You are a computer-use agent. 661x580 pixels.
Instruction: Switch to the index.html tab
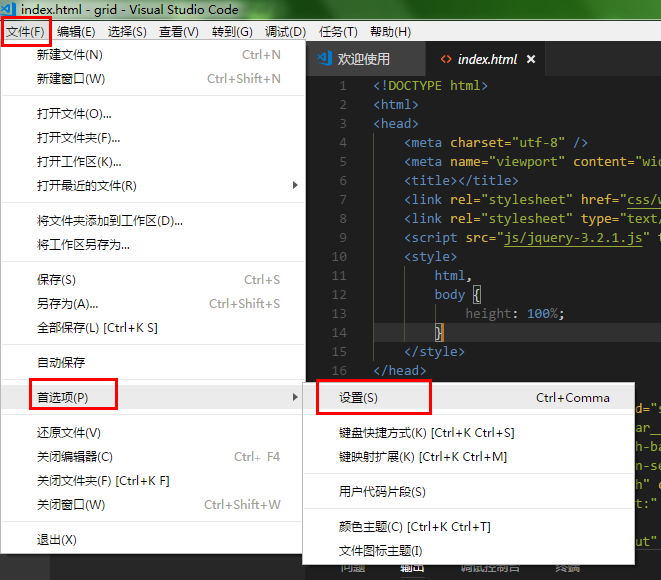pyautogui.click(x=487, y=59)
